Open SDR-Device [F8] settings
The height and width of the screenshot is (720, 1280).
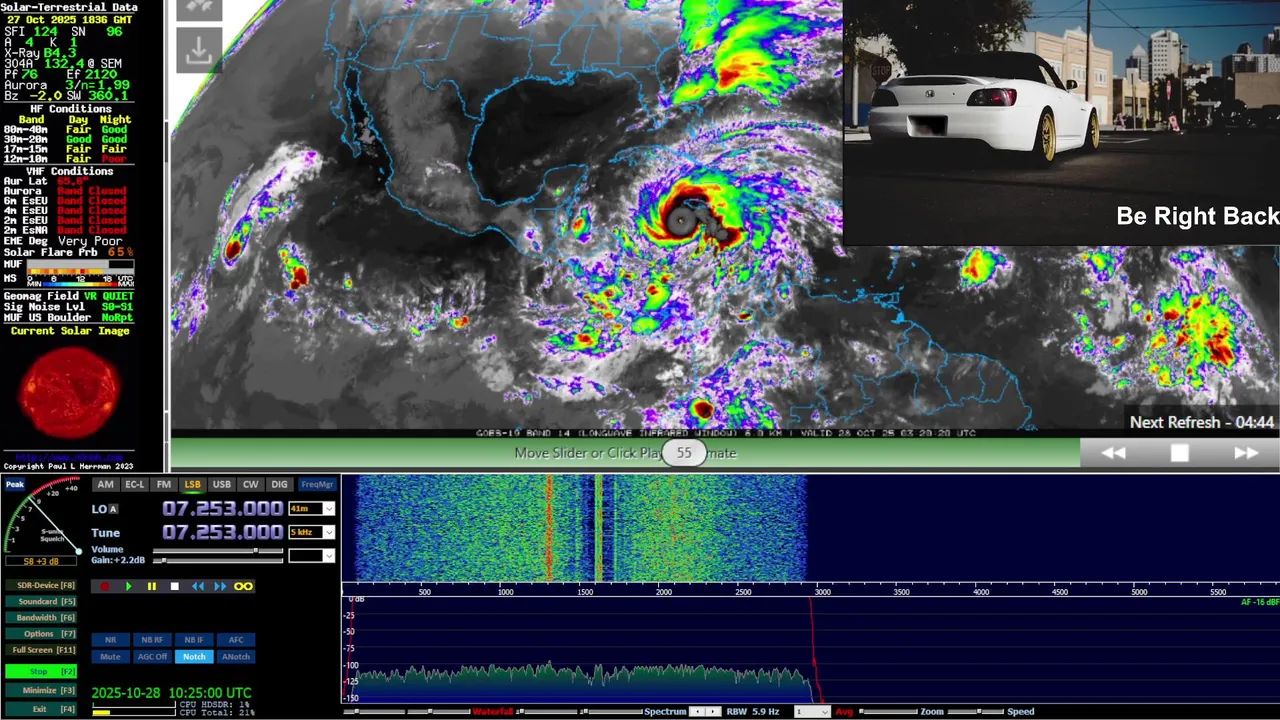click(x=40, y=586)
